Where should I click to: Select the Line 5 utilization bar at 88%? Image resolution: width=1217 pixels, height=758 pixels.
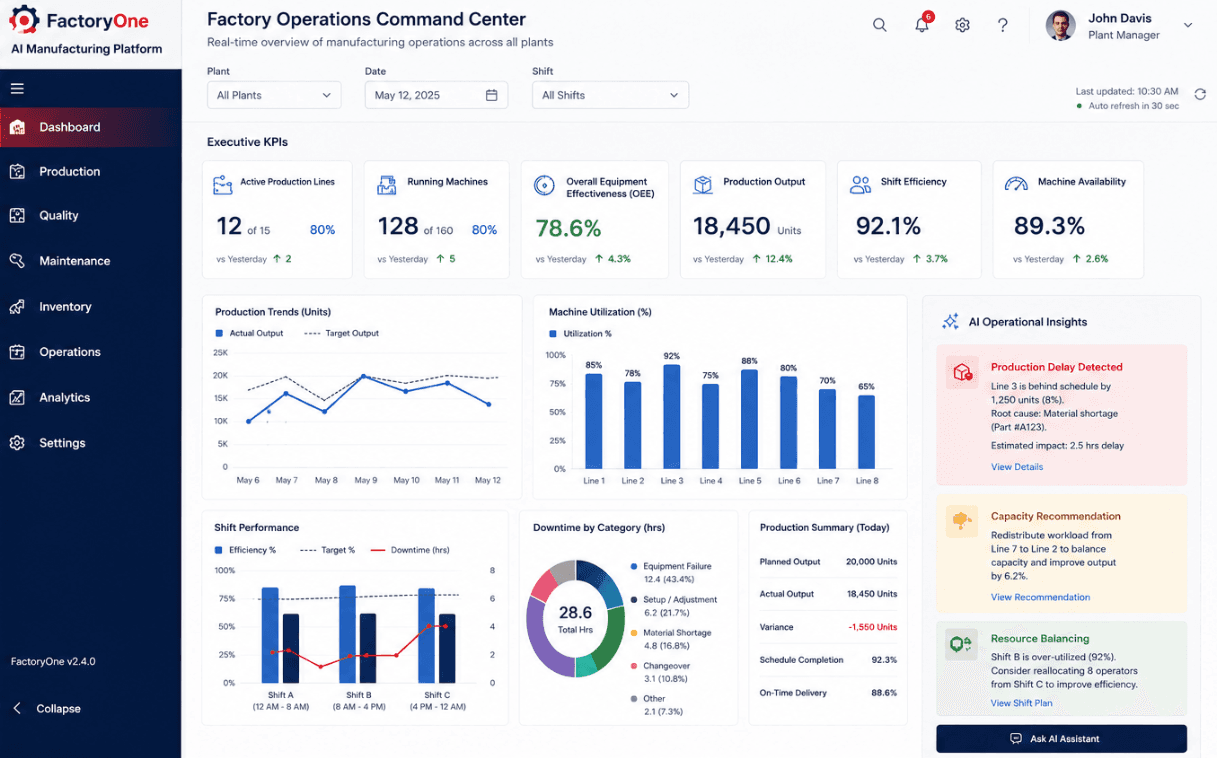(x=749, y=419)
